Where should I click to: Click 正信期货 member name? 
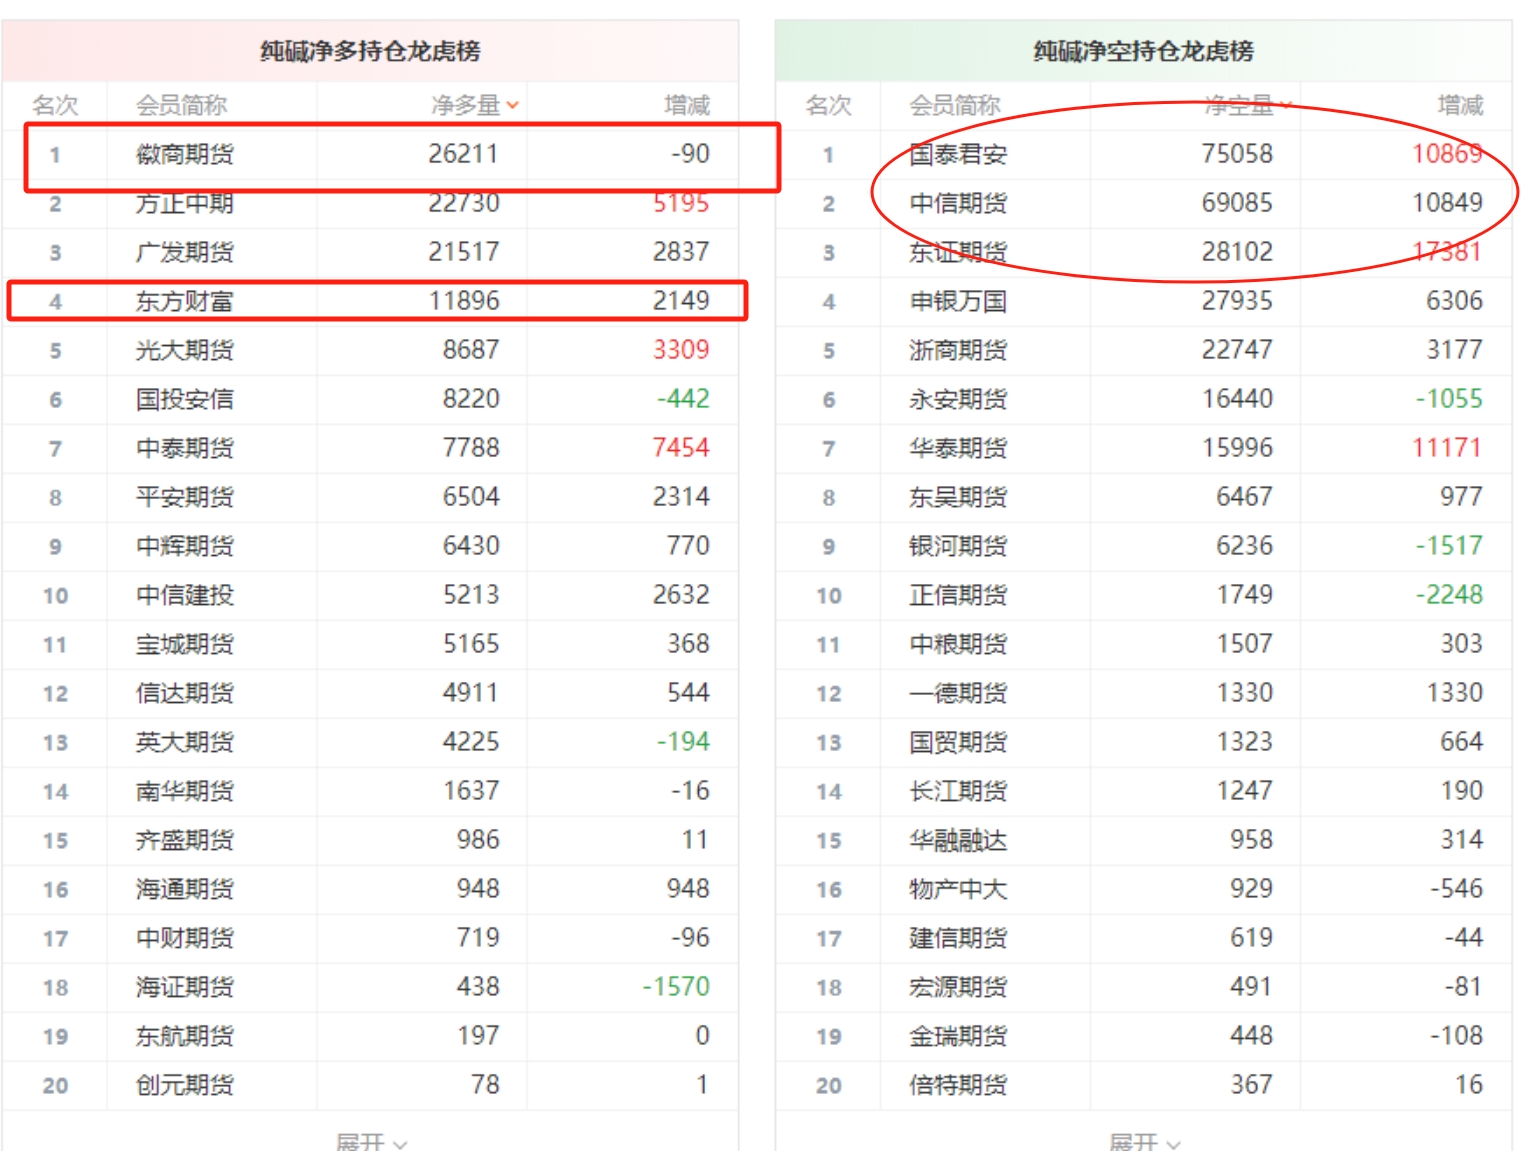click(x=958, y=595)
